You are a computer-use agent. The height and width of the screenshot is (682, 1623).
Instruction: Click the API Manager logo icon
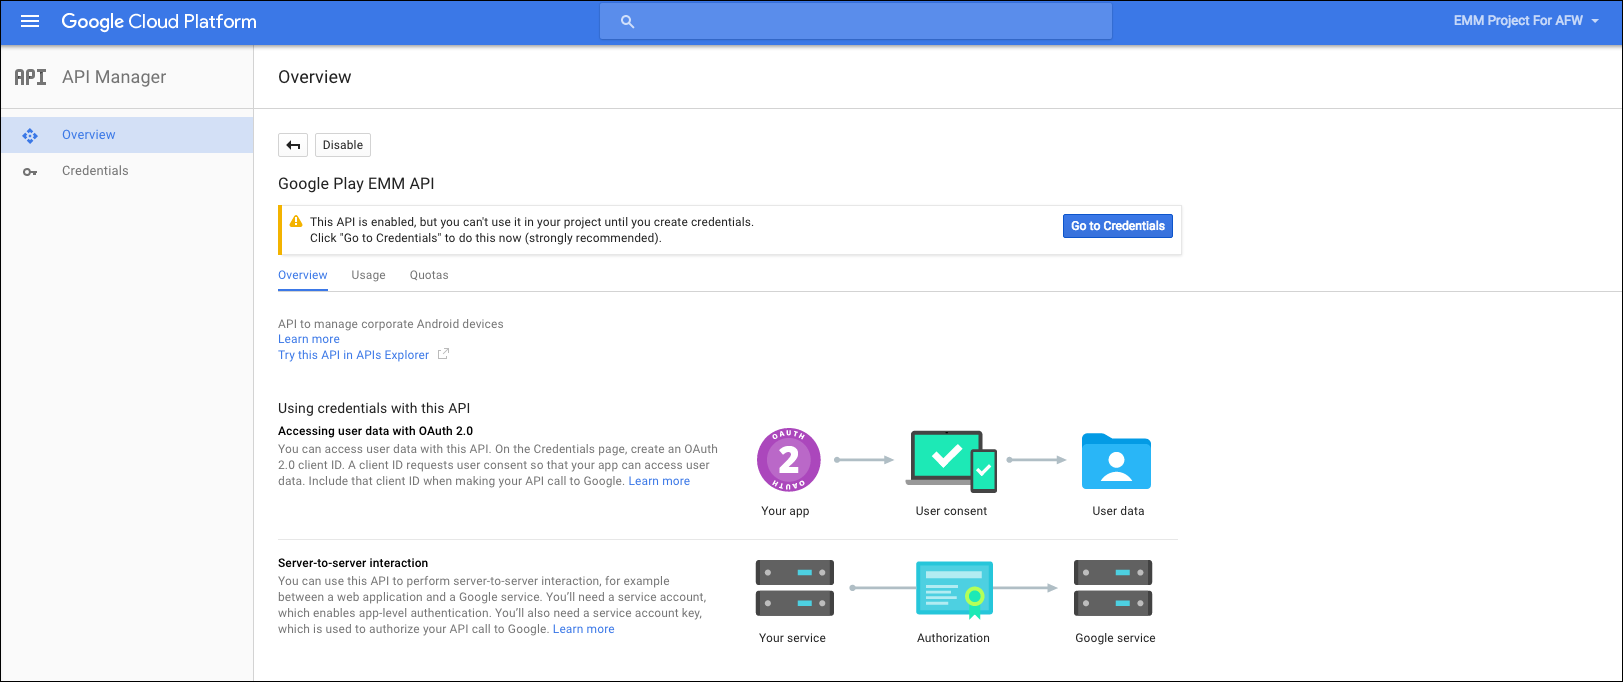30,77
